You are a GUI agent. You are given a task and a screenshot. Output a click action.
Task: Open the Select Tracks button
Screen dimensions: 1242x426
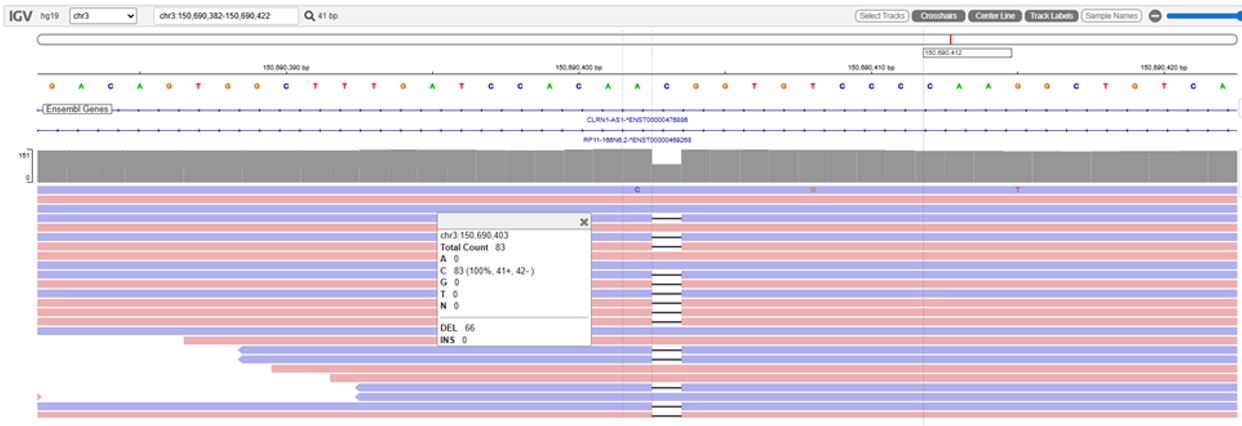point(881,16)
